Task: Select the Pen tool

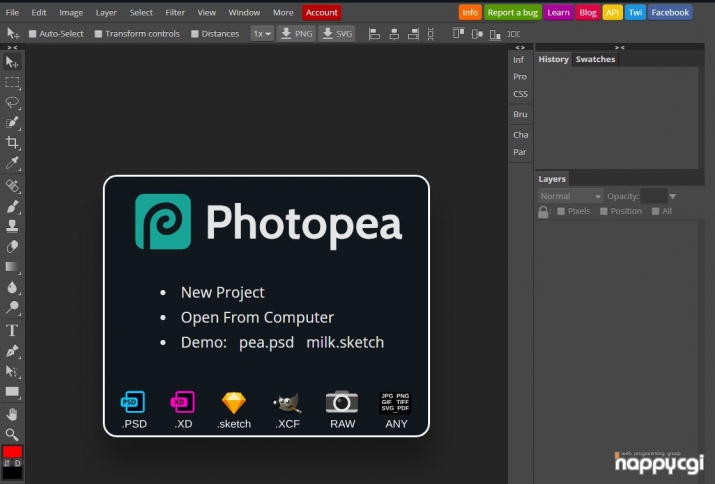Action: [12, 351]
